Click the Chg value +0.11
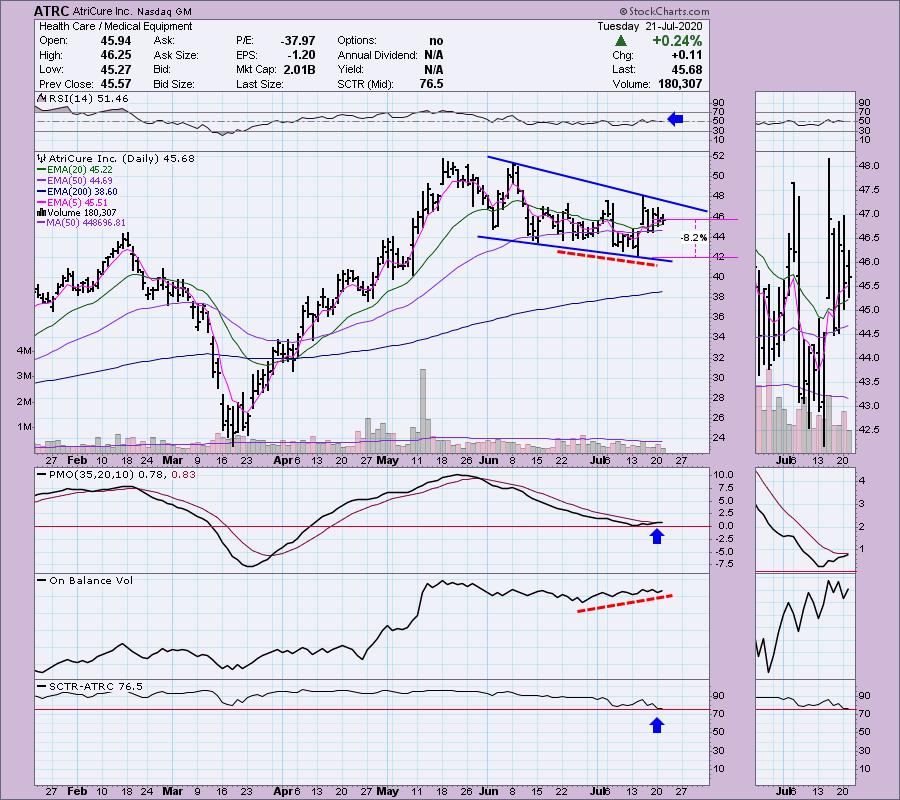The image size is (900, 800). [x=686, y=55]
